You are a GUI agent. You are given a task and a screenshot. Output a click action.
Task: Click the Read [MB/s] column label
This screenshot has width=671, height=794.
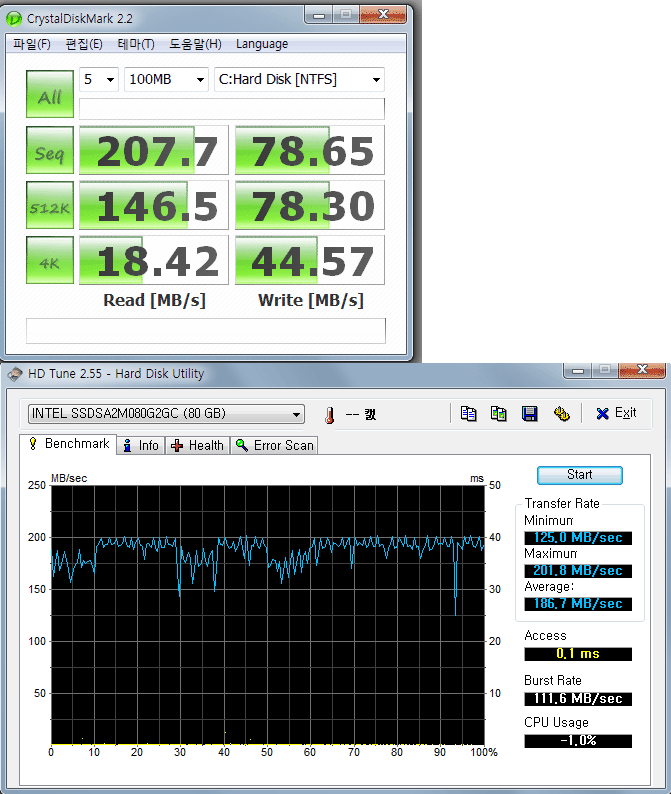point(154,300)
